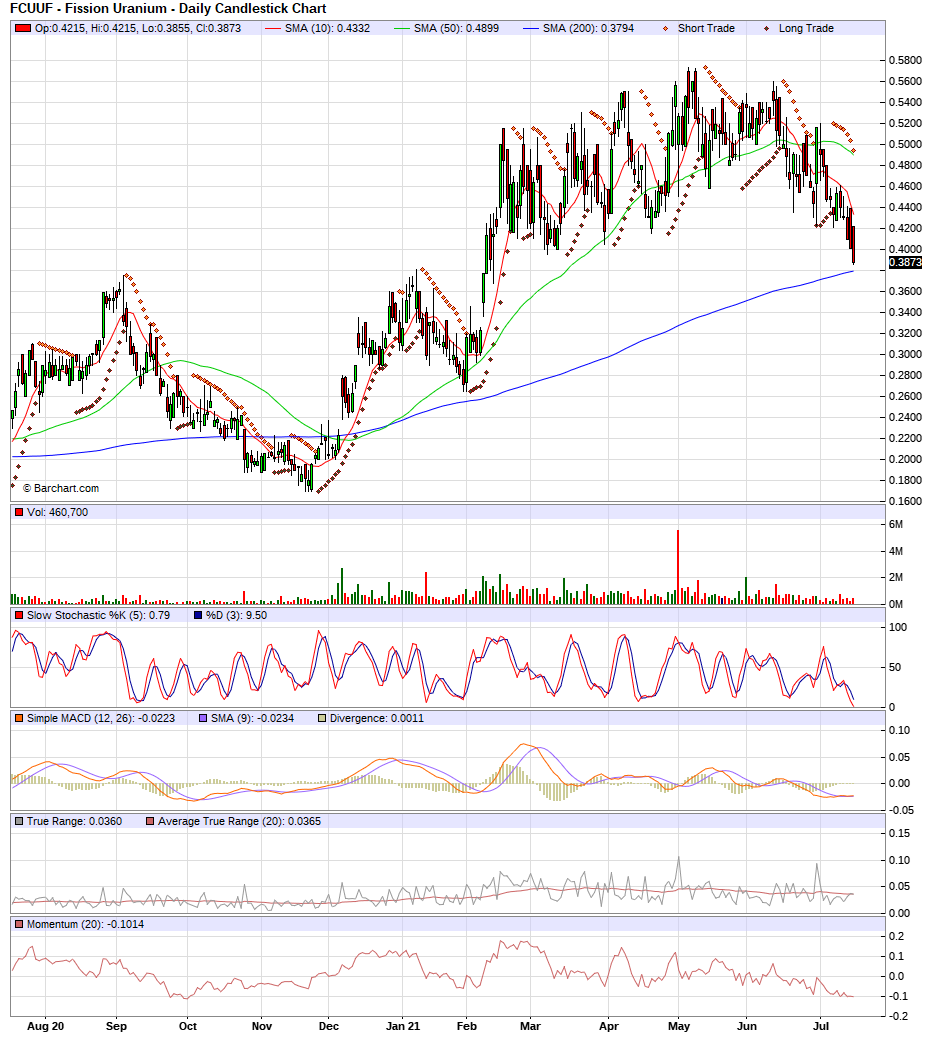This screenshot has height=1057, width=930.
Task: Click the Short Trade legend text
Action: point(706,28)
